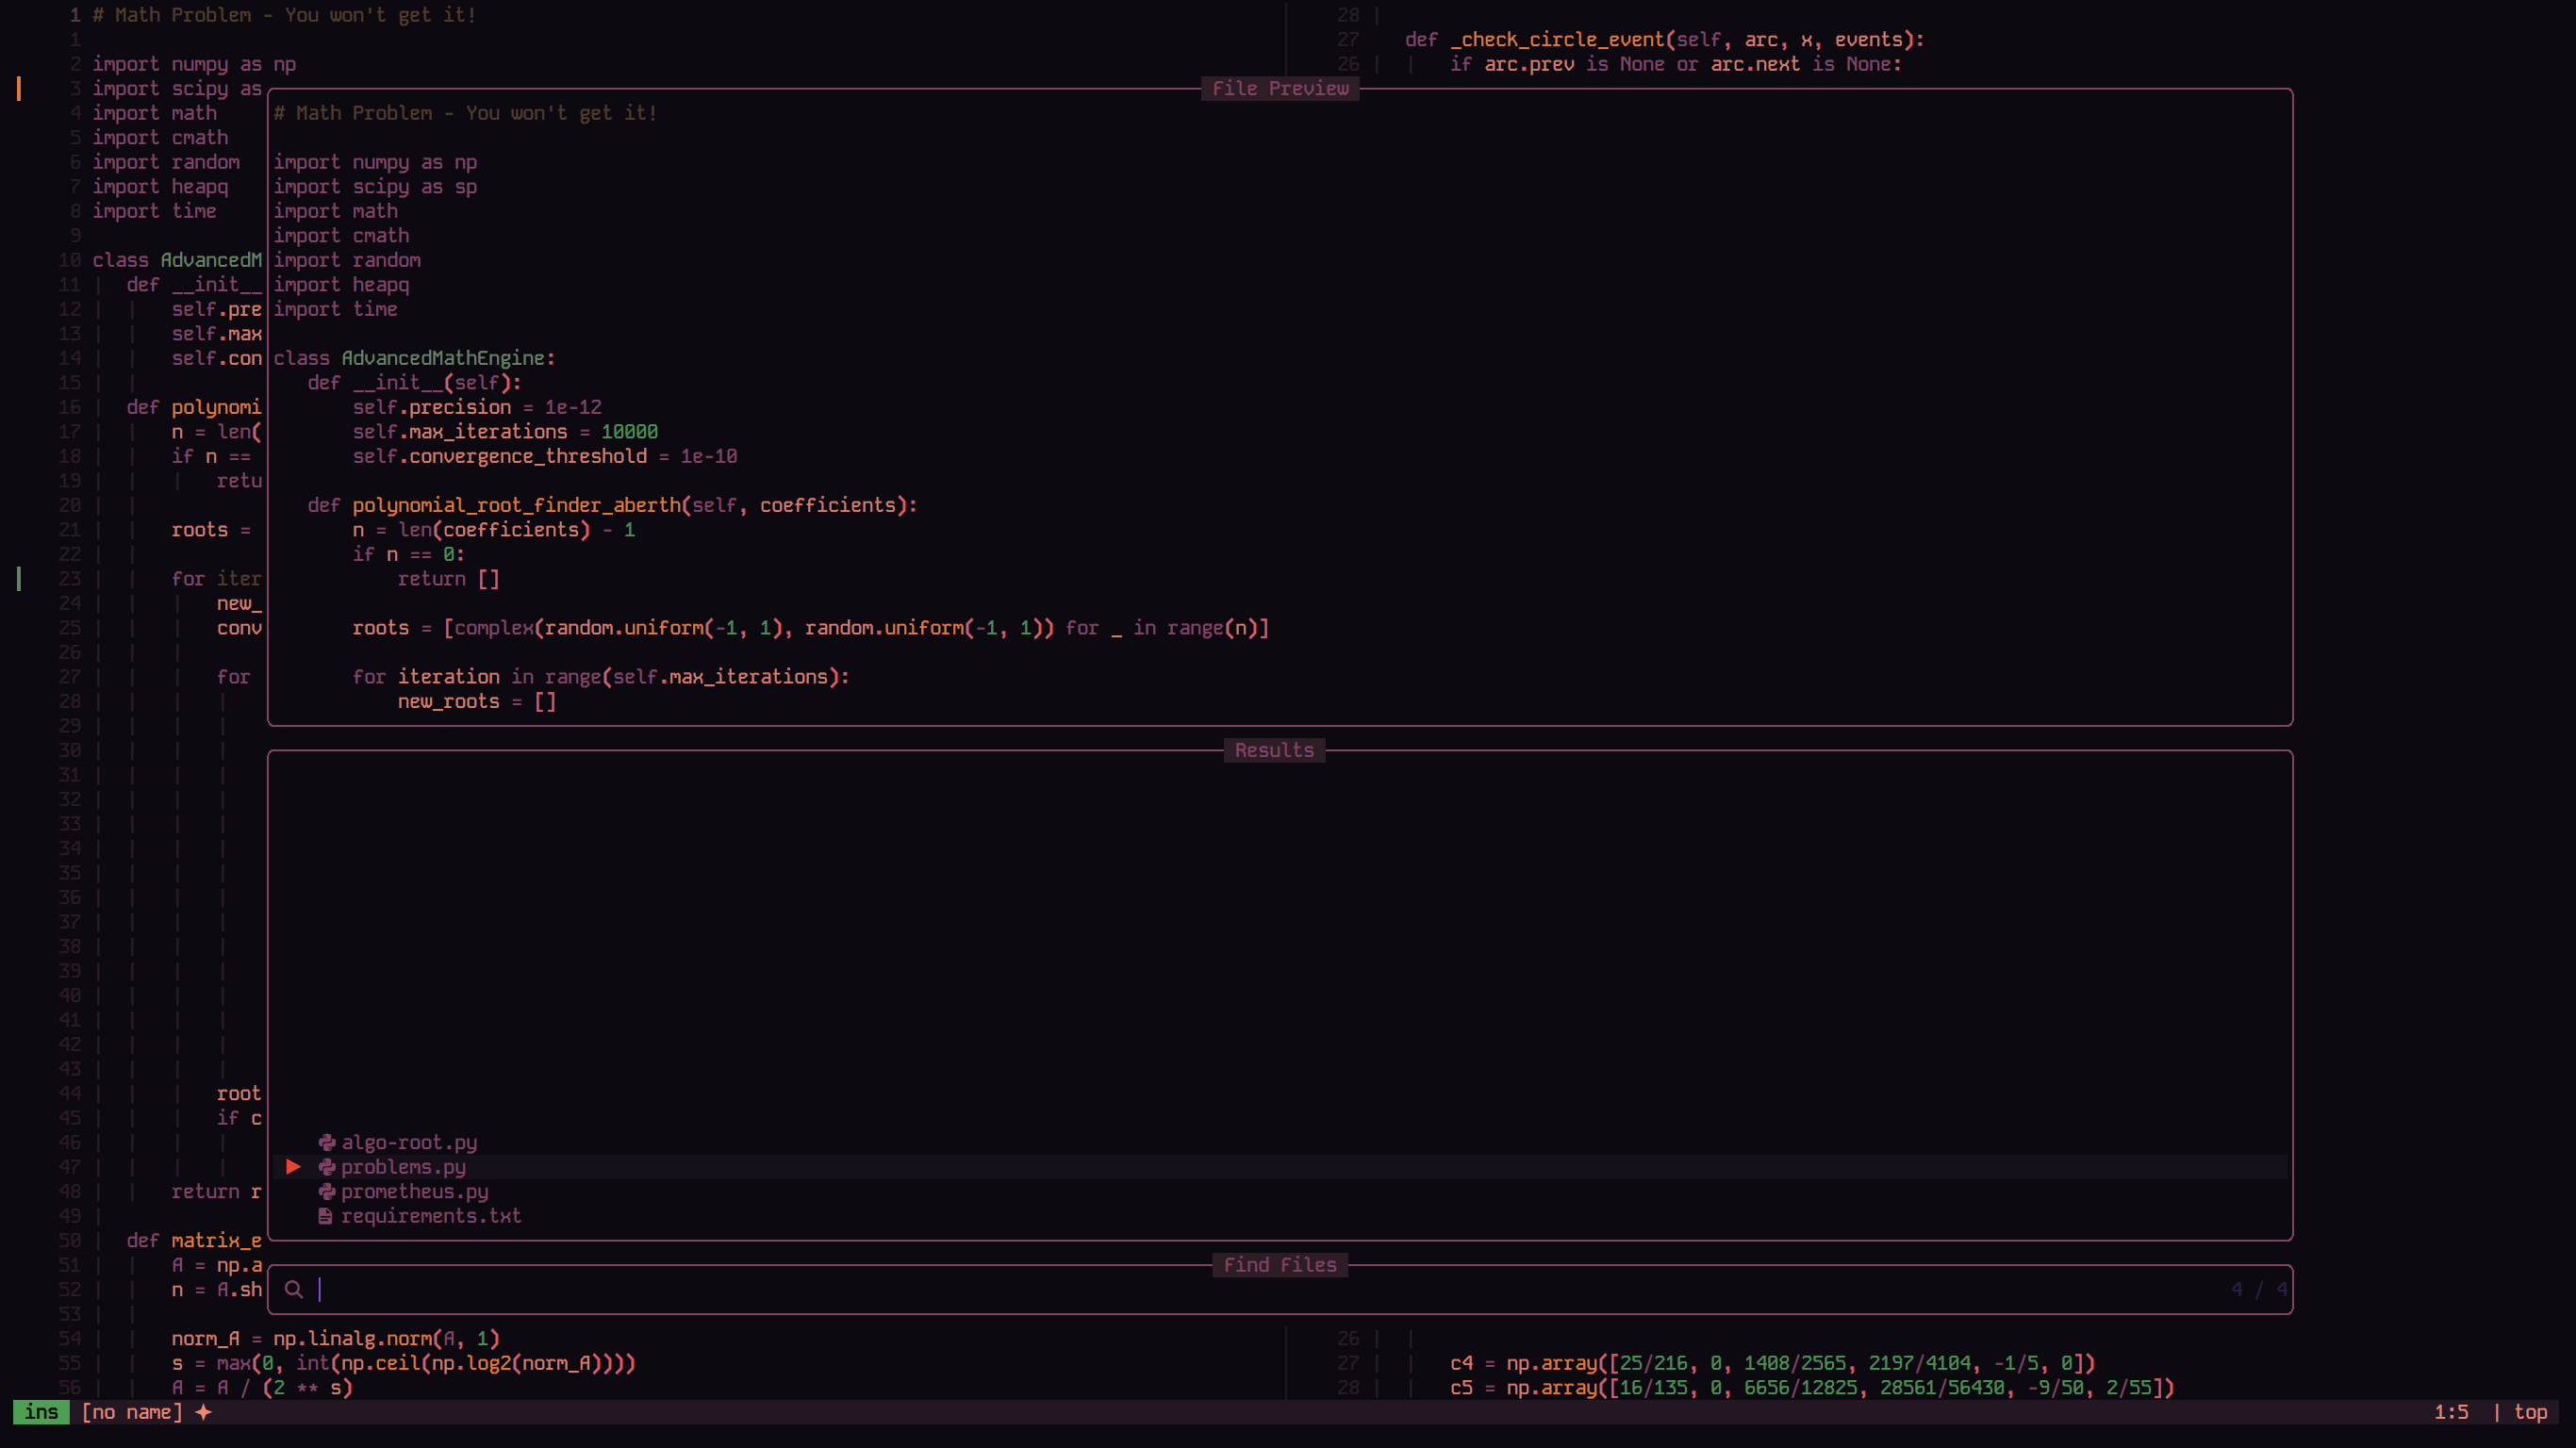Click the 'for iteration in range' preview line
Image resolution: width=2576 pixels, height=1448 pixels.
point(601,677)
